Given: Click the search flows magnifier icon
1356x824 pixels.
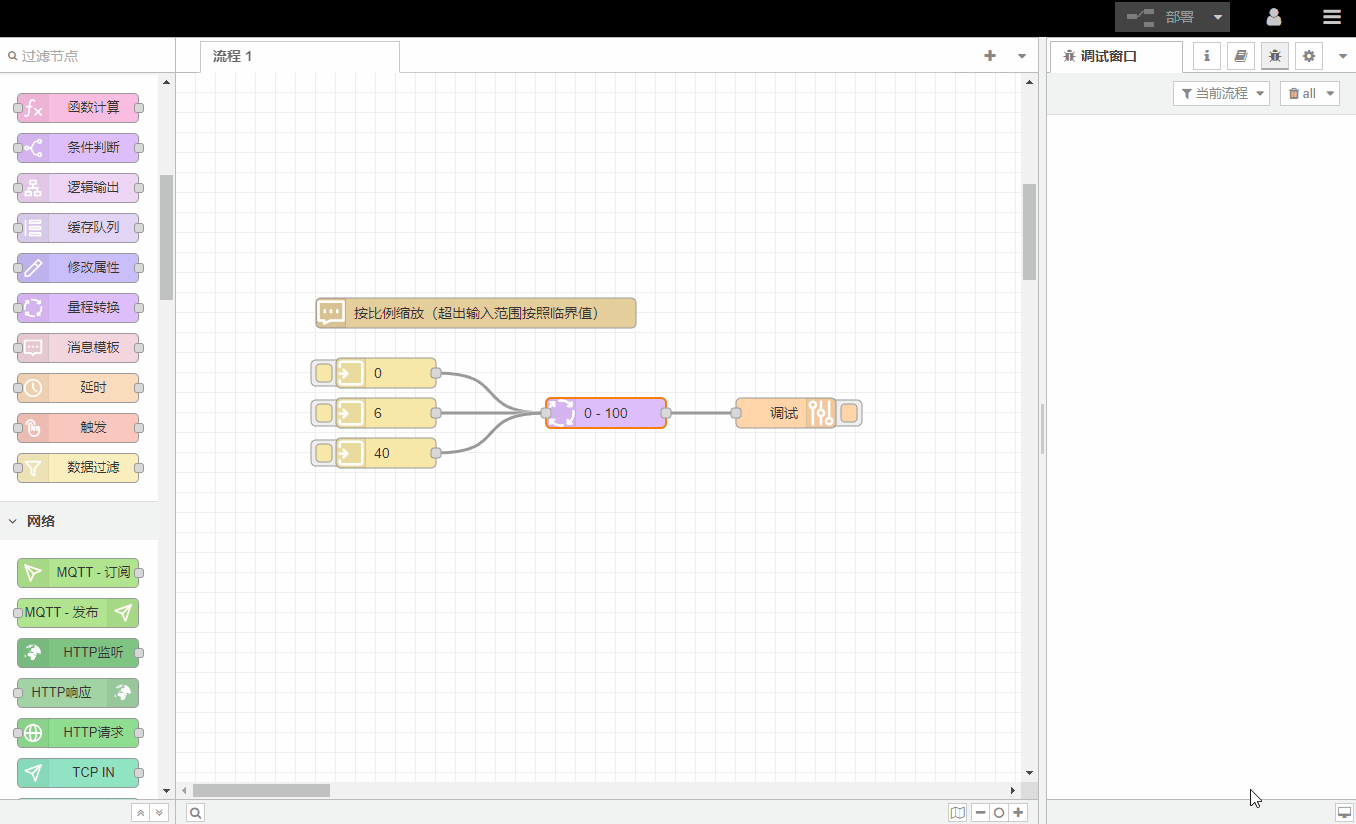Looking at the screenshot, I should click(196, 813).
